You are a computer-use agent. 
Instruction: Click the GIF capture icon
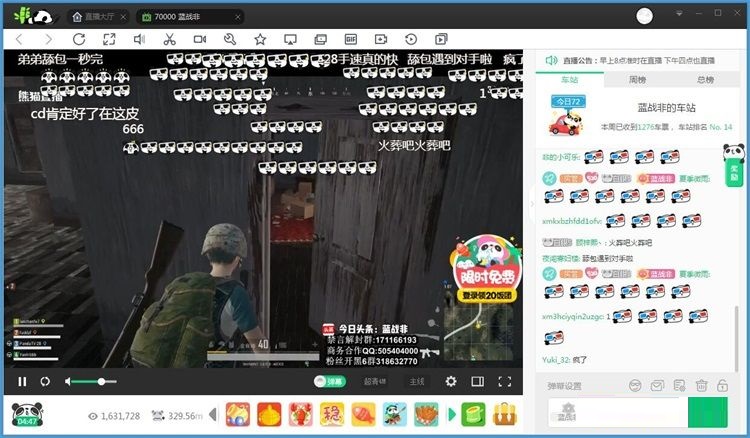[351, 39]
